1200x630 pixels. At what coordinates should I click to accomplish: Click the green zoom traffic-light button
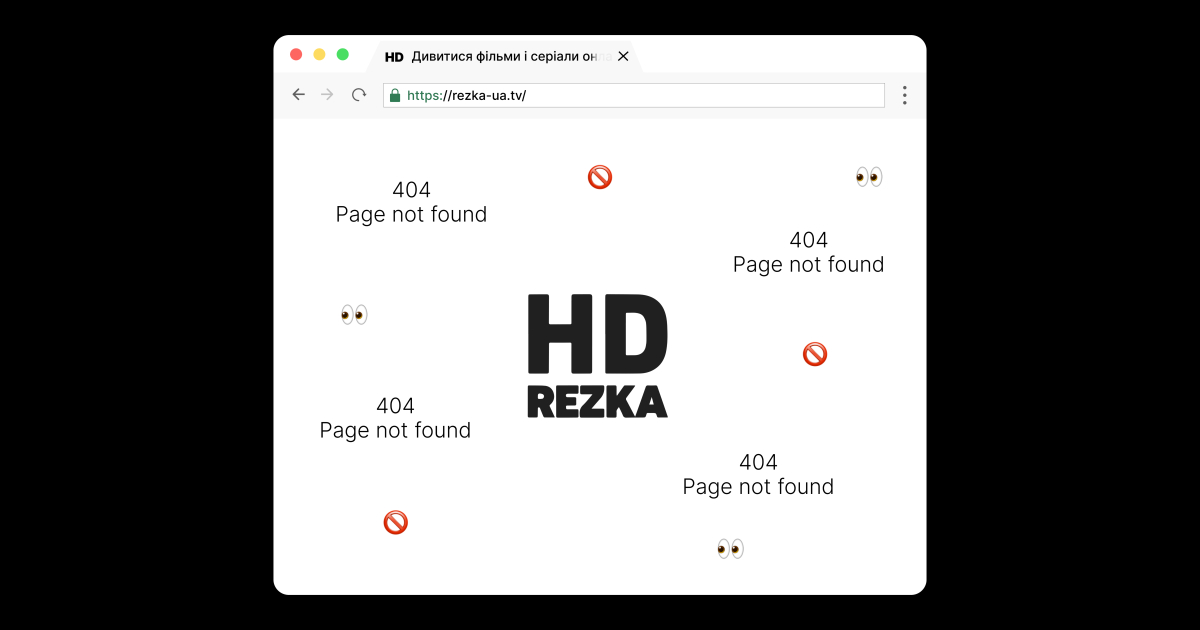(344, 54)
